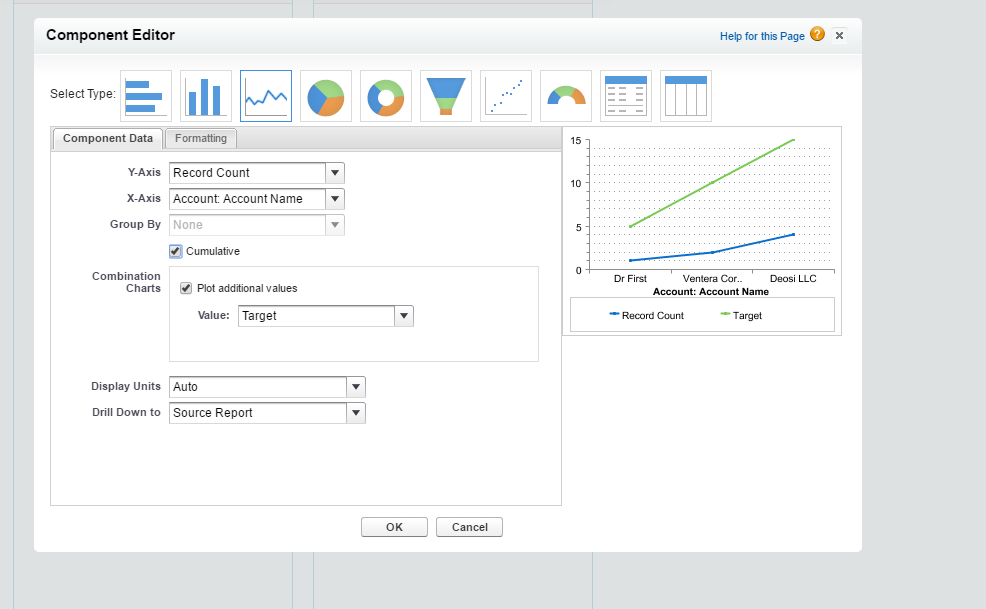
Task: Click the green Target legend swatch
Action: point(724,314)
